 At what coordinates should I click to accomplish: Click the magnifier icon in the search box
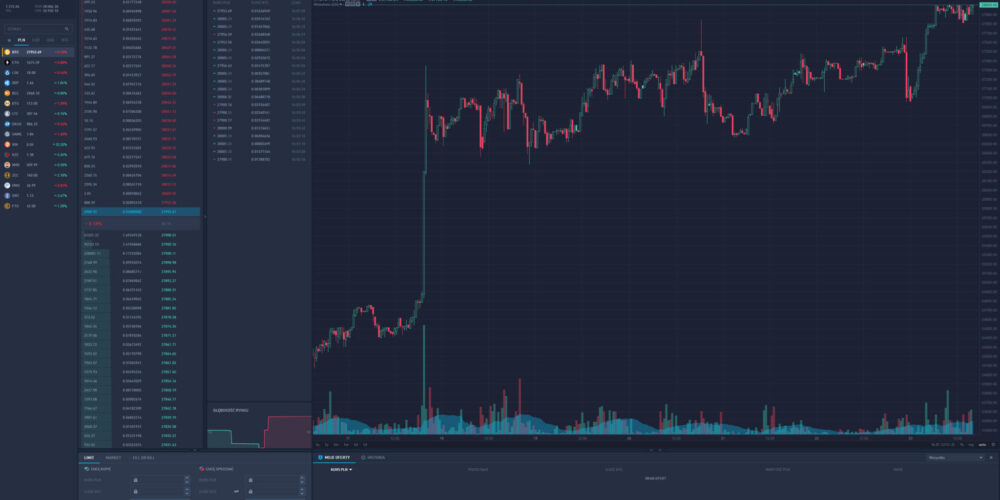[x=67, y=29]
